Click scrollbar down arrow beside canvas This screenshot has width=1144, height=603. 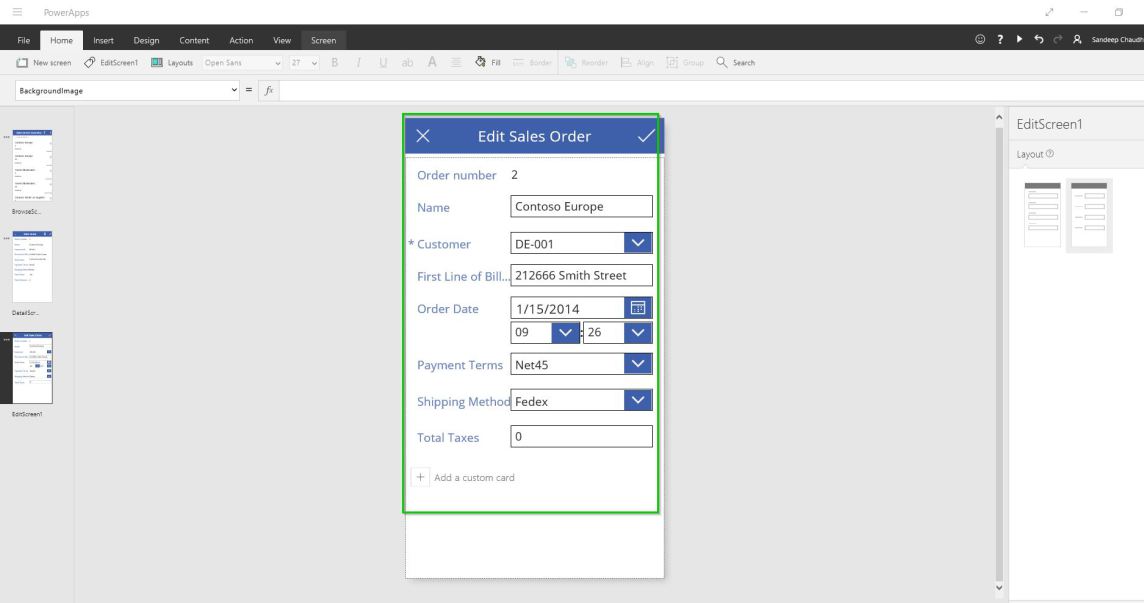pos(999,588)
